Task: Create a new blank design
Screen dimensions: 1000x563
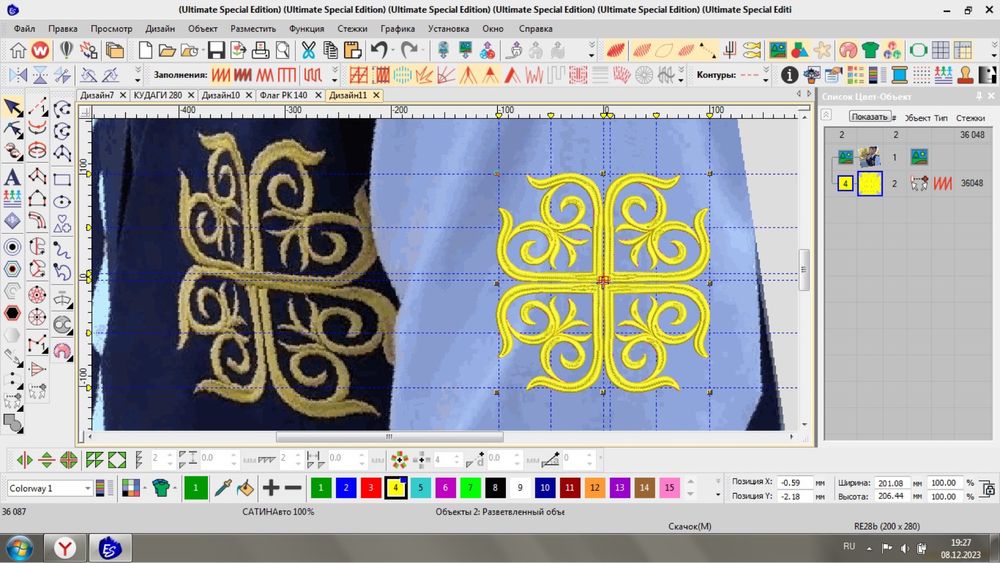Action: tap(145, 50)
